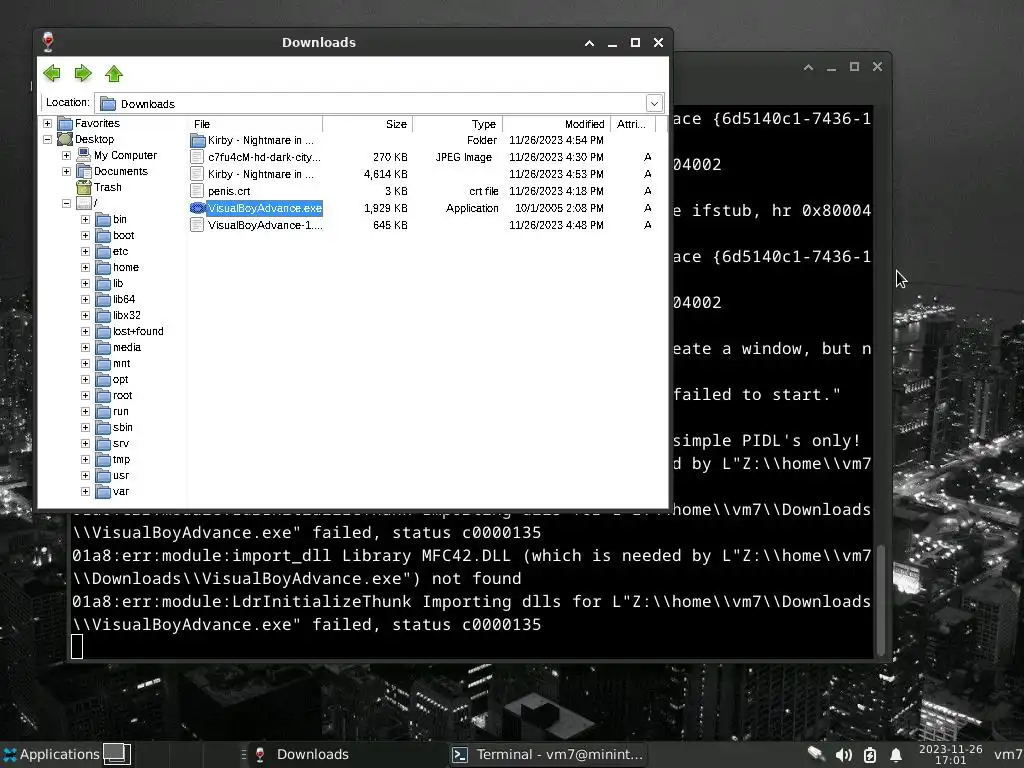Expand the Favorites tree node
The height and width of the screenshot is (768, 1024).
(47, 123)
